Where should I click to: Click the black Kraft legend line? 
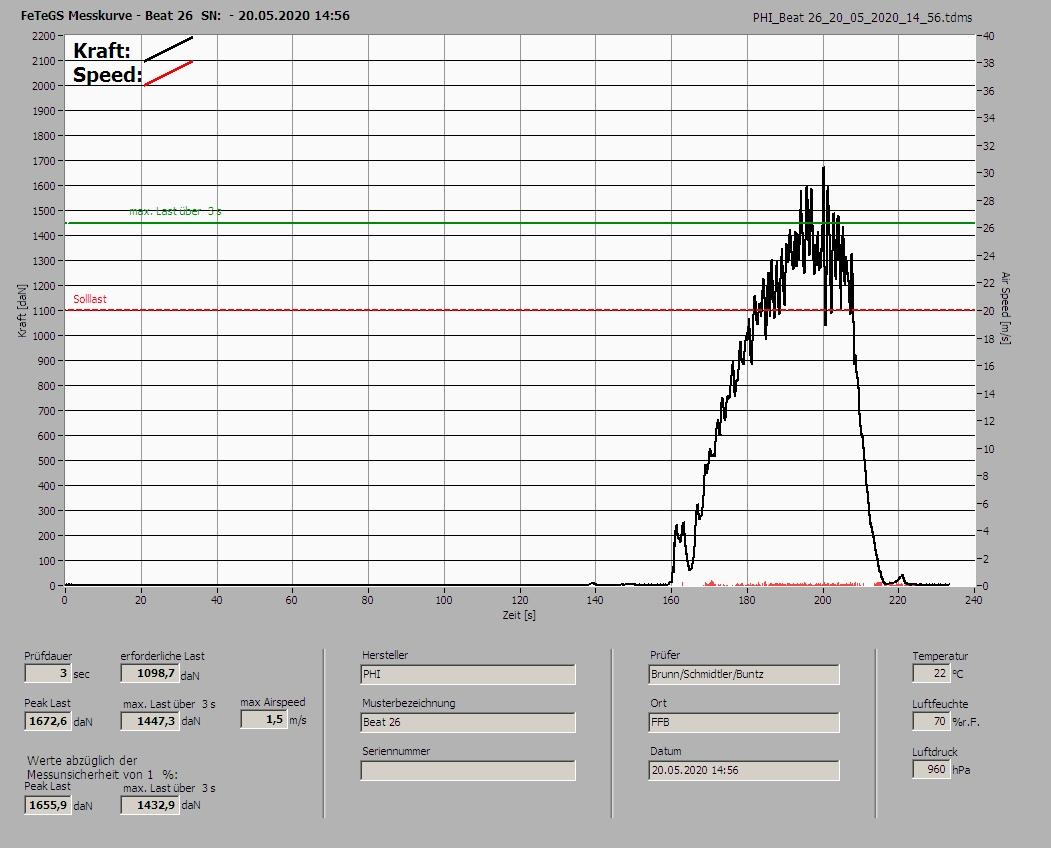(168, 49)
